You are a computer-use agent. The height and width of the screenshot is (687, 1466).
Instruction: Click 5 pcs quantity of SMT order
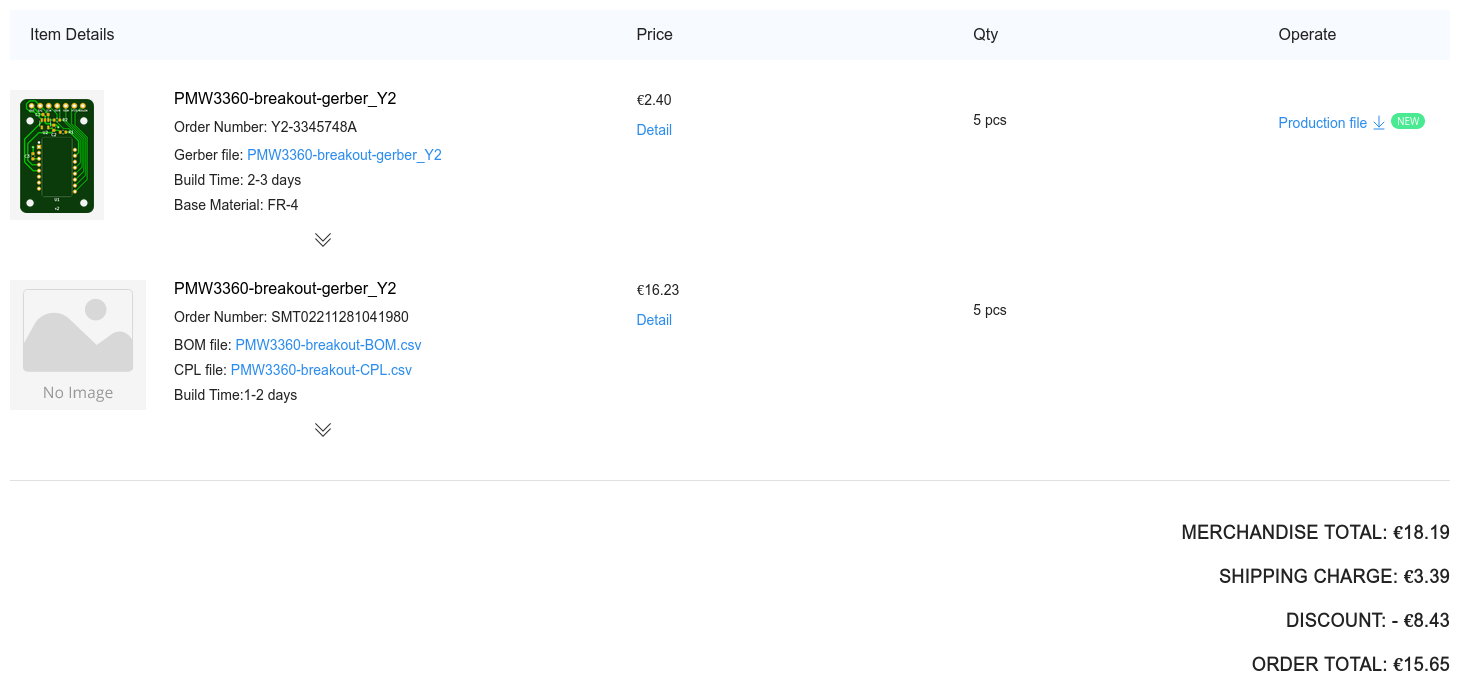click(990, 310)
